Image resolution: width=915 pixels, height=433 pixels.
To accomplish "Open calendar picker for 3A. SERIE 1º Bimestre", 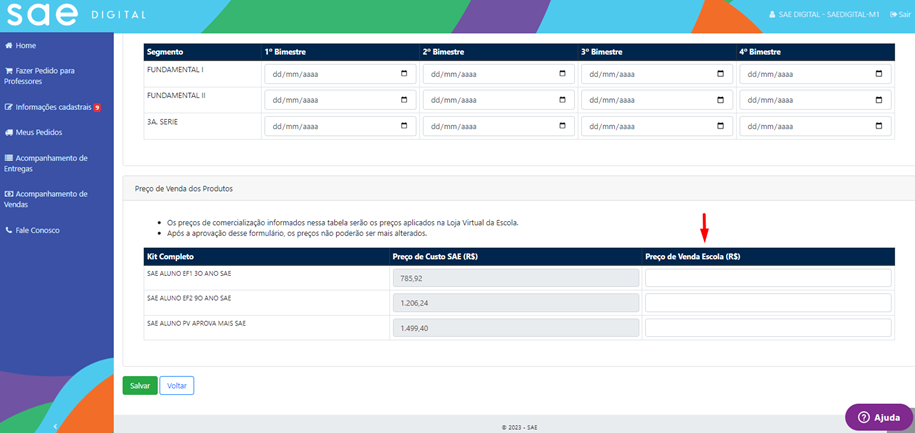I will click(x=404, y=125).
